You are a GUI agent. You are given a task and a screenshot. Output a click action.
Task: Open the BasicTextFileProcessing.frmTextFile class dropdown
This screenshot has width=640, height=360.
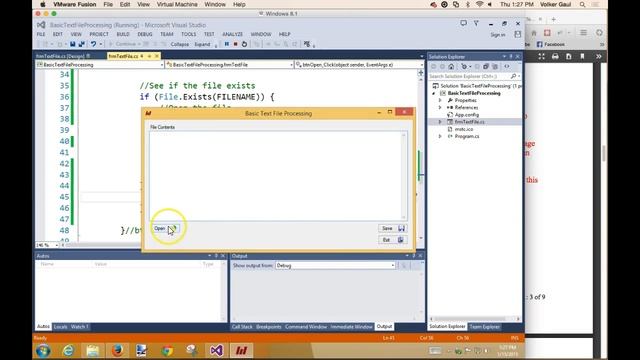click(x=229, y=65)
